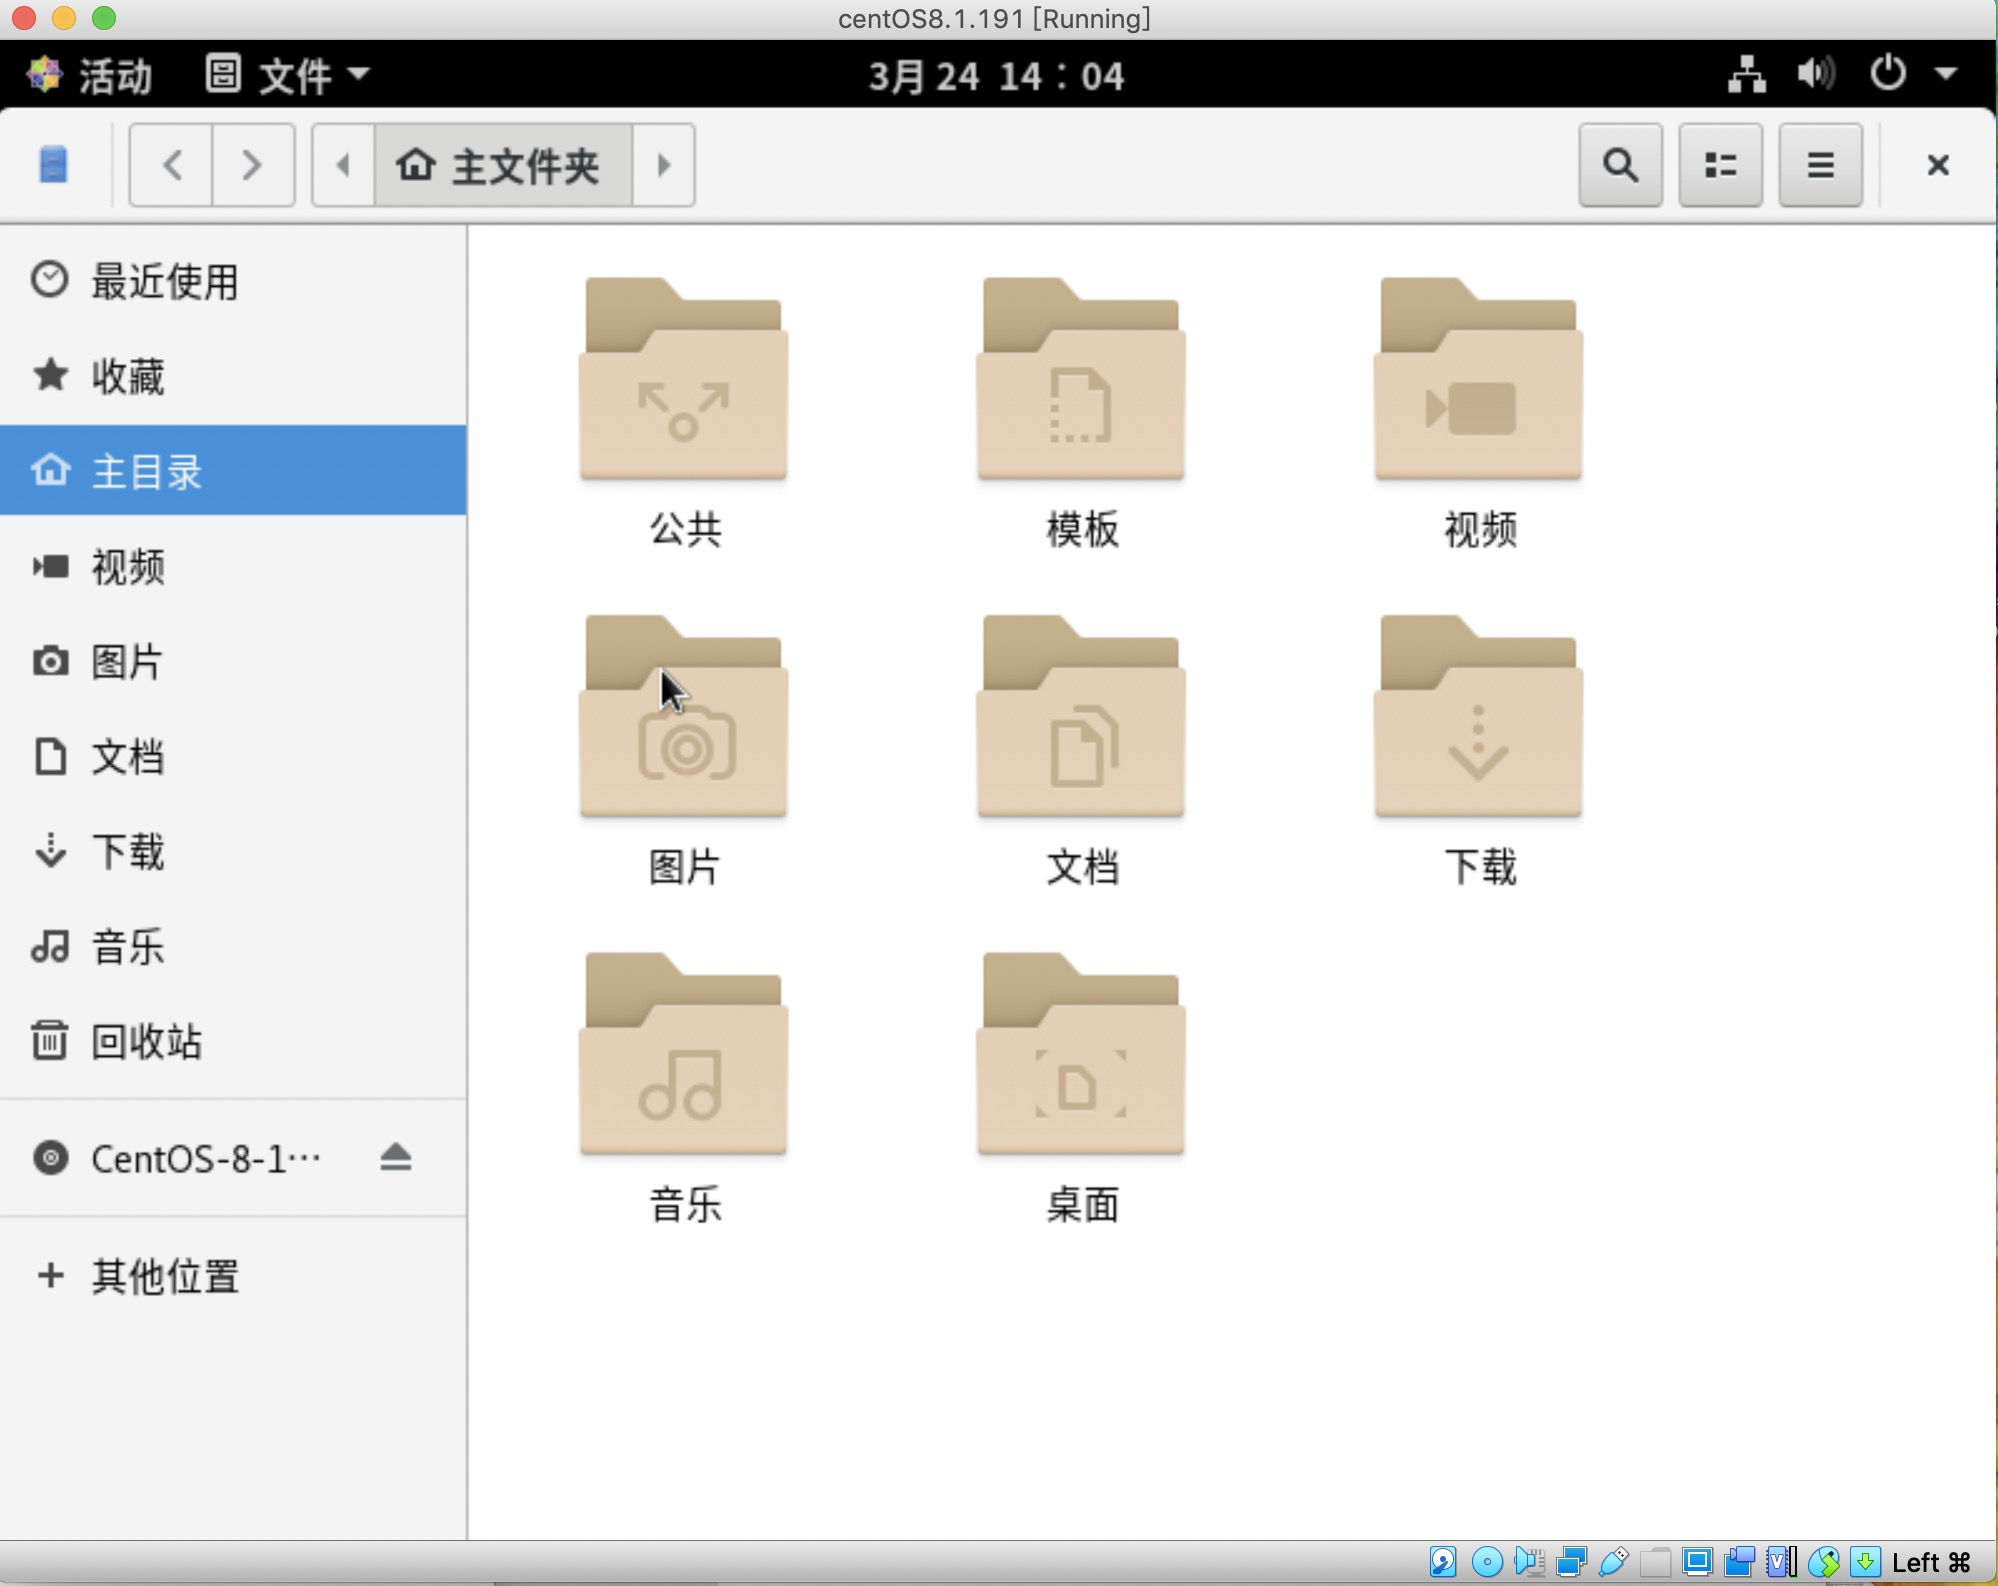
Task: Select the 视频 videos folder icon in main pane
Action: click(x=1478, y=378)
